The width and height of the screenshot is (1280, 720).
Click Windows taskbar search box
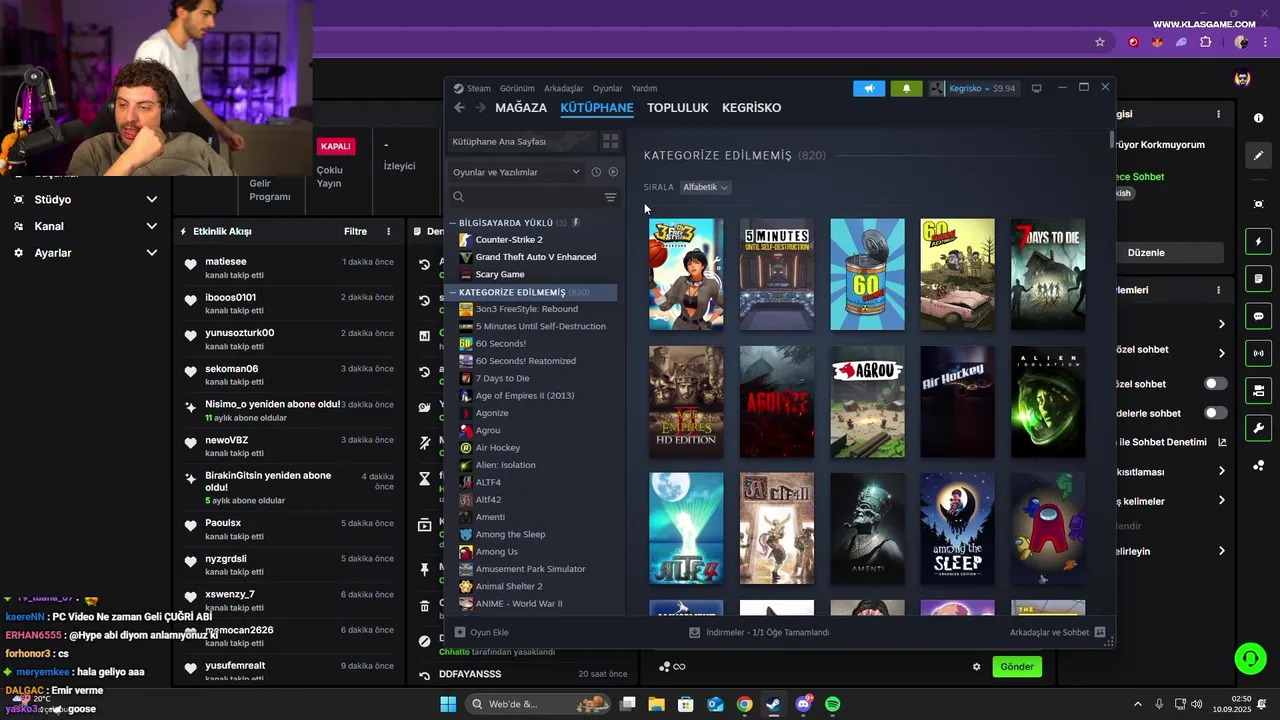pos(540,704)
